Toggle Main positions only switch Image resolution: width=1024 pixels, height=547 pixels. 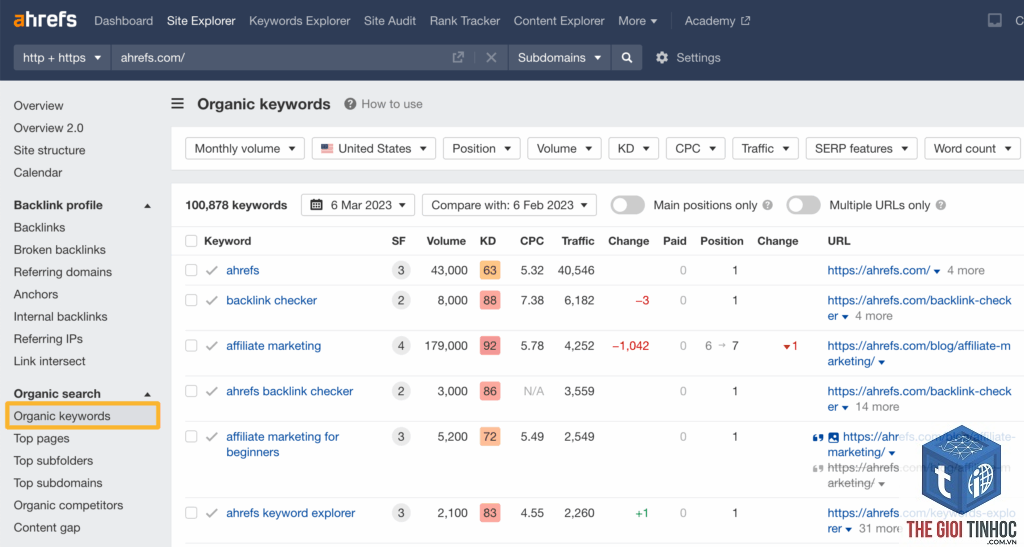[628, 205]
